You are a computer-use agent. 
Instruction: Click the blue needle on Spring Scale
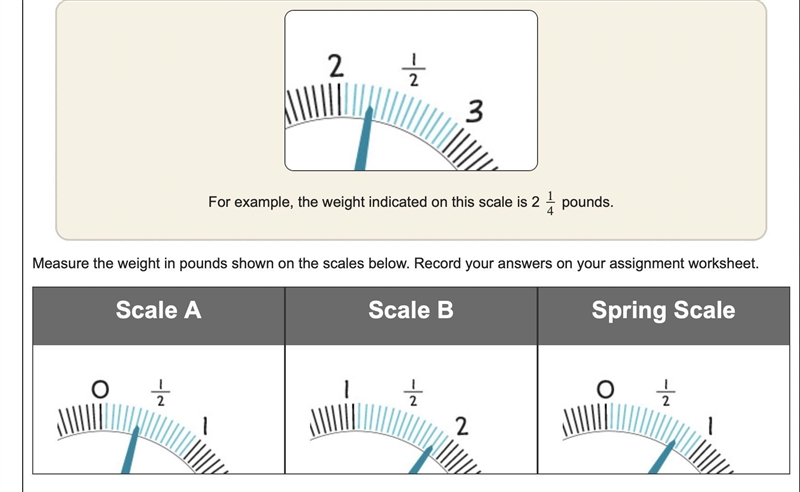pos(662,456)
